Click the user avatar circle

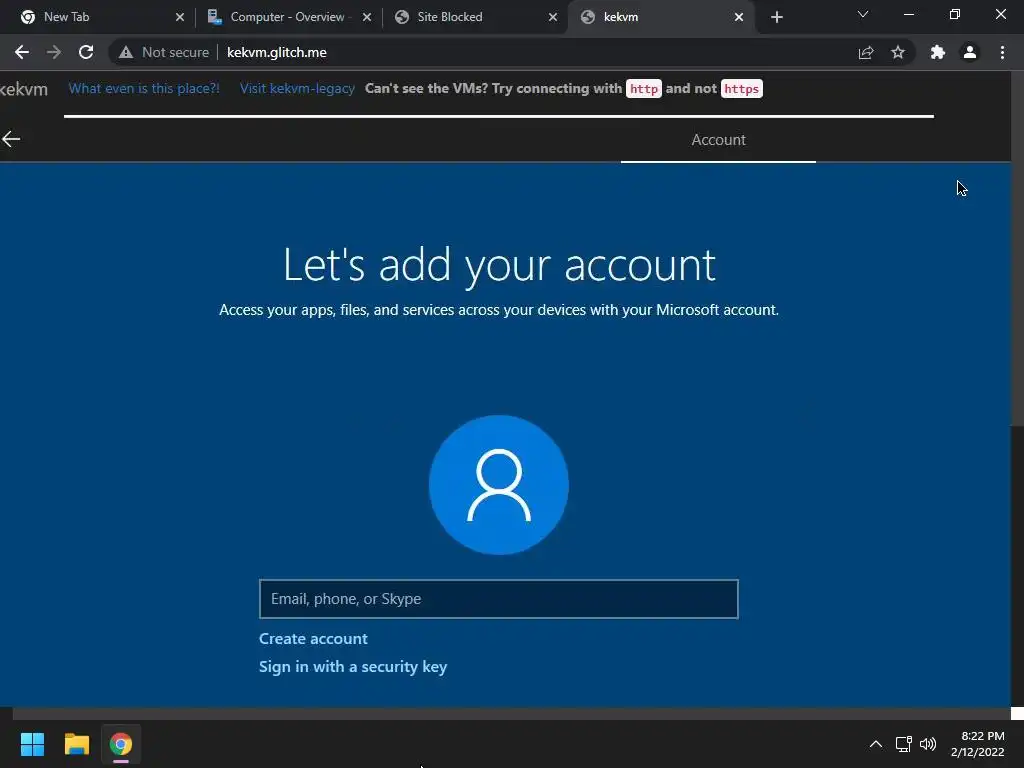pos(499,485)
